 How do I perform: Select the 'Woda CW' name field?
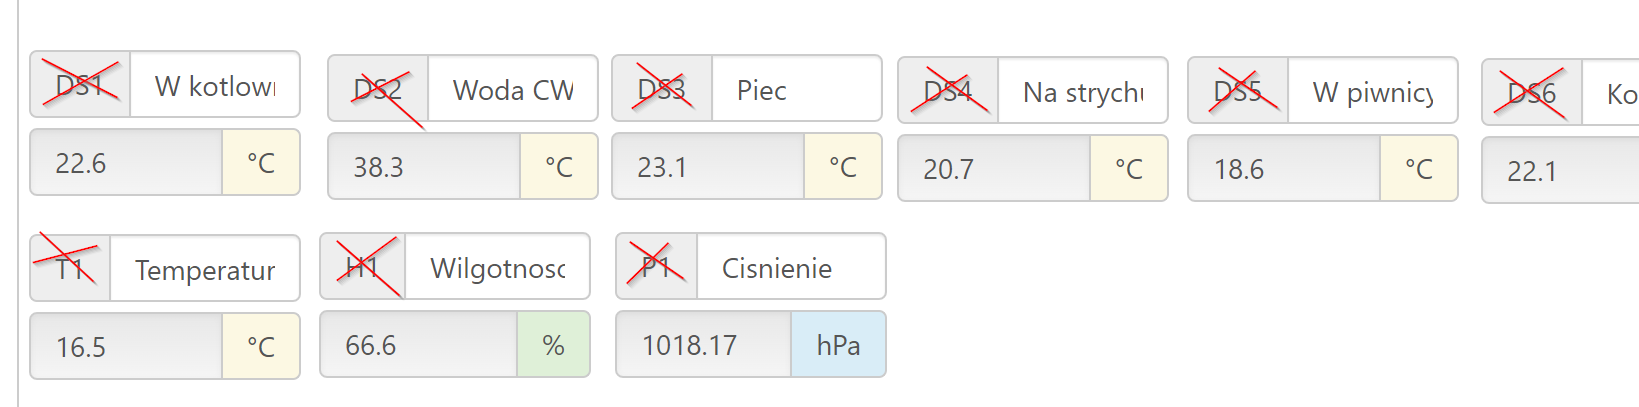point(513,89)
